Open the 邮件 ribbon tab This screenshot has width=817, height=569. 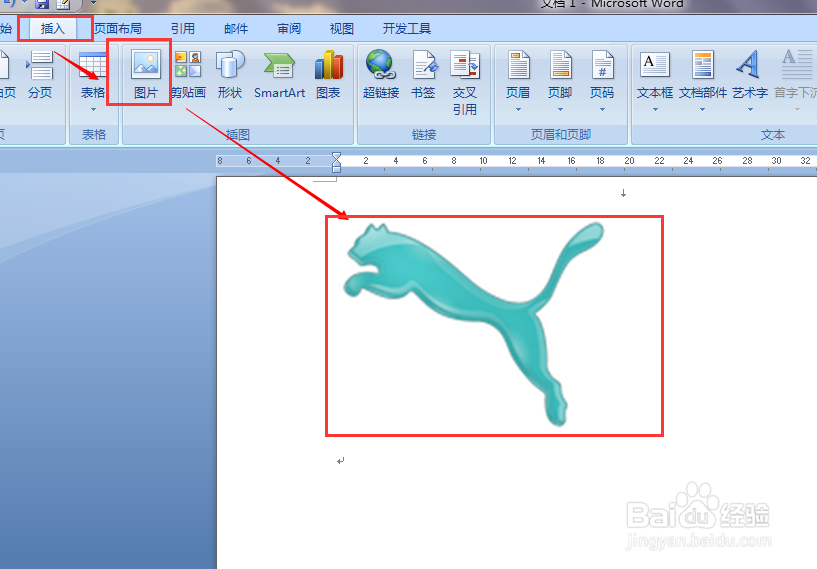coord(236,29)
